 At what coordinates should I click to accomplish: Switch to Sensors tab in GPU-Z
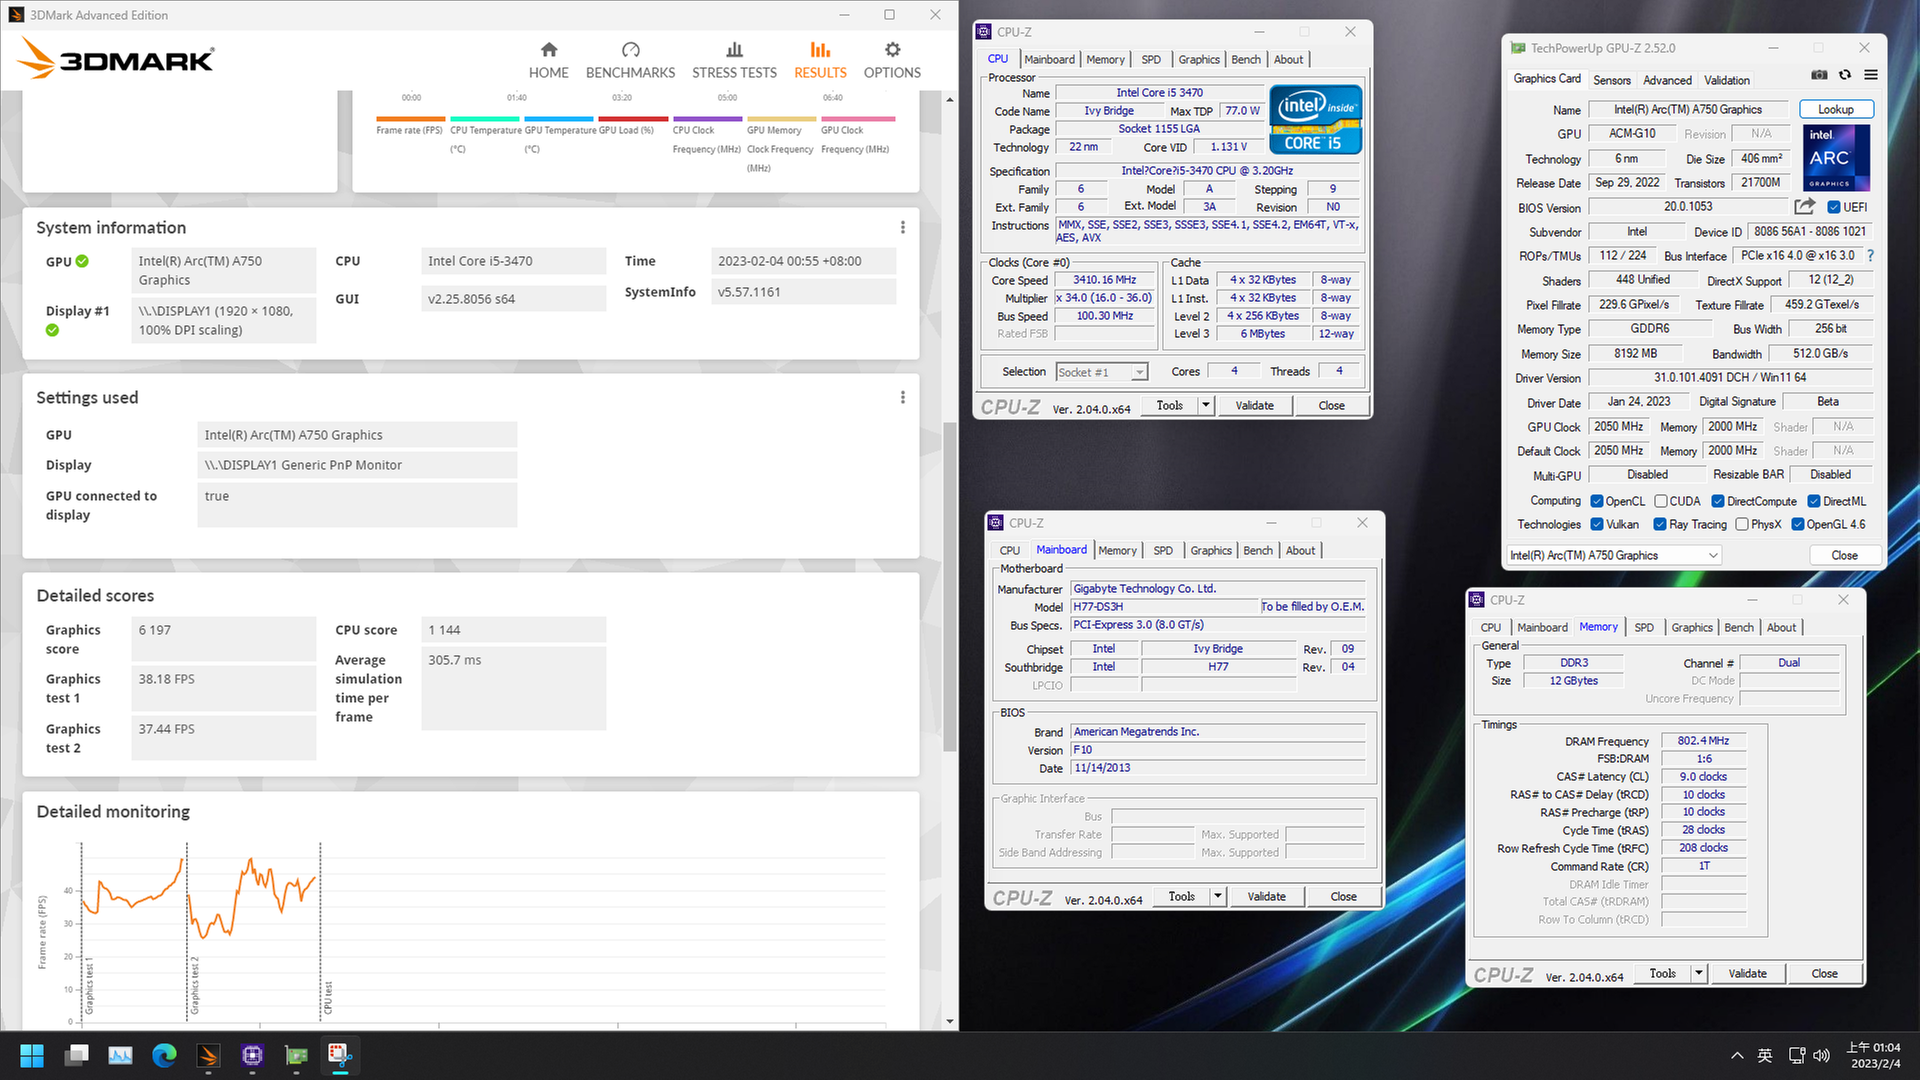(x=1611, y=80)
